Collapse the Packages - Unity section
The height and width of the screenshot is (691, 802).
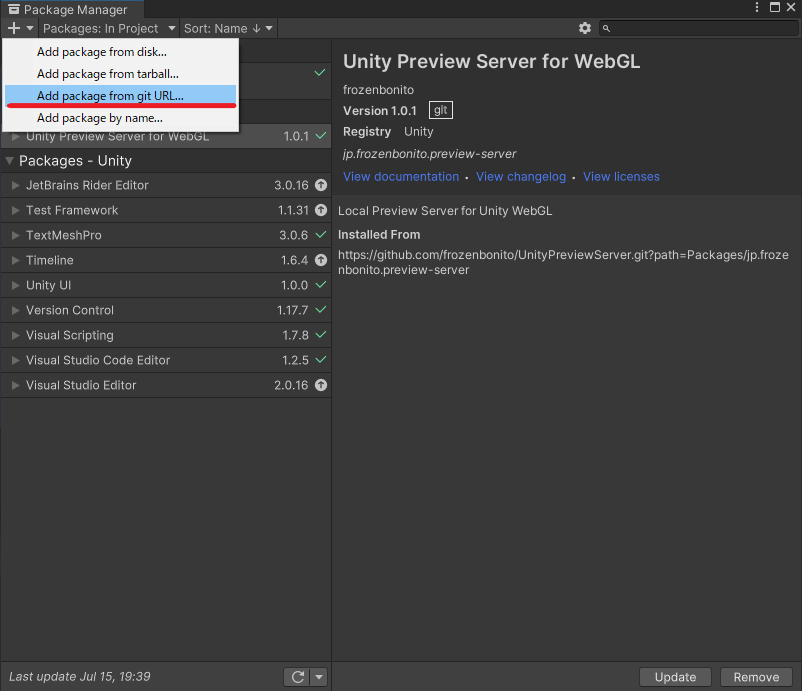pos(10,160)
